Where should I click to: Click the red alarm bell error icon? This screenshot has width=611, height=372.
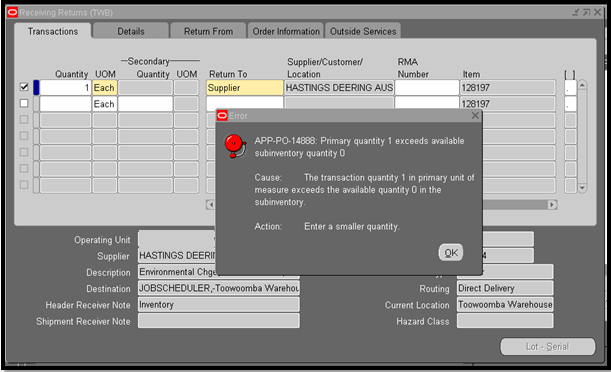235,146
